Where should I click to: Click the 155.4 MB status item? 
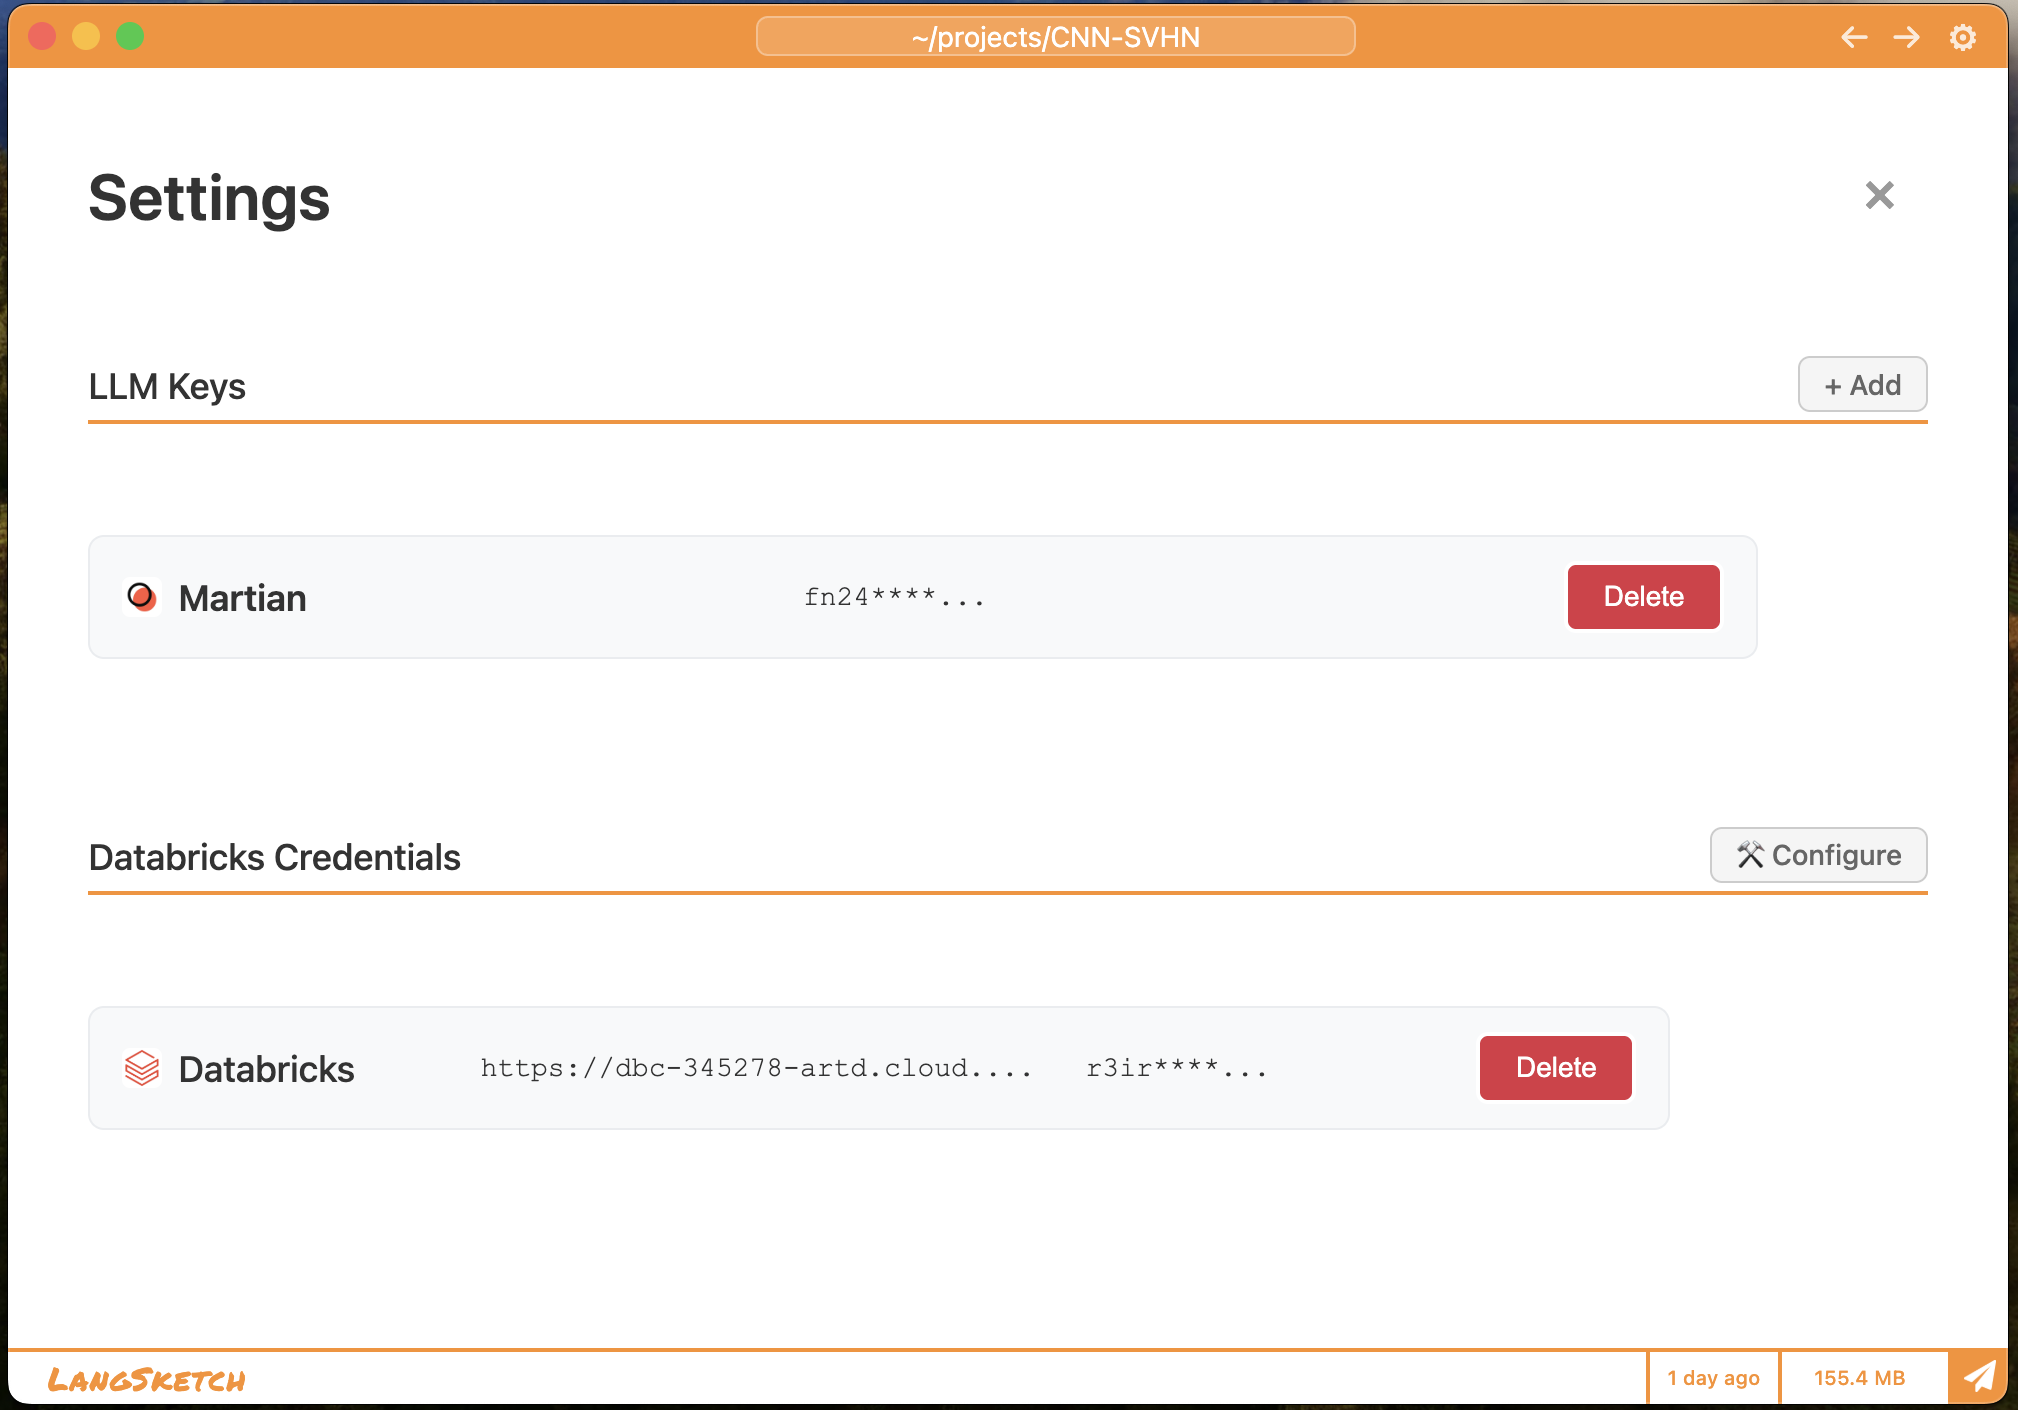(1859, 1378)
